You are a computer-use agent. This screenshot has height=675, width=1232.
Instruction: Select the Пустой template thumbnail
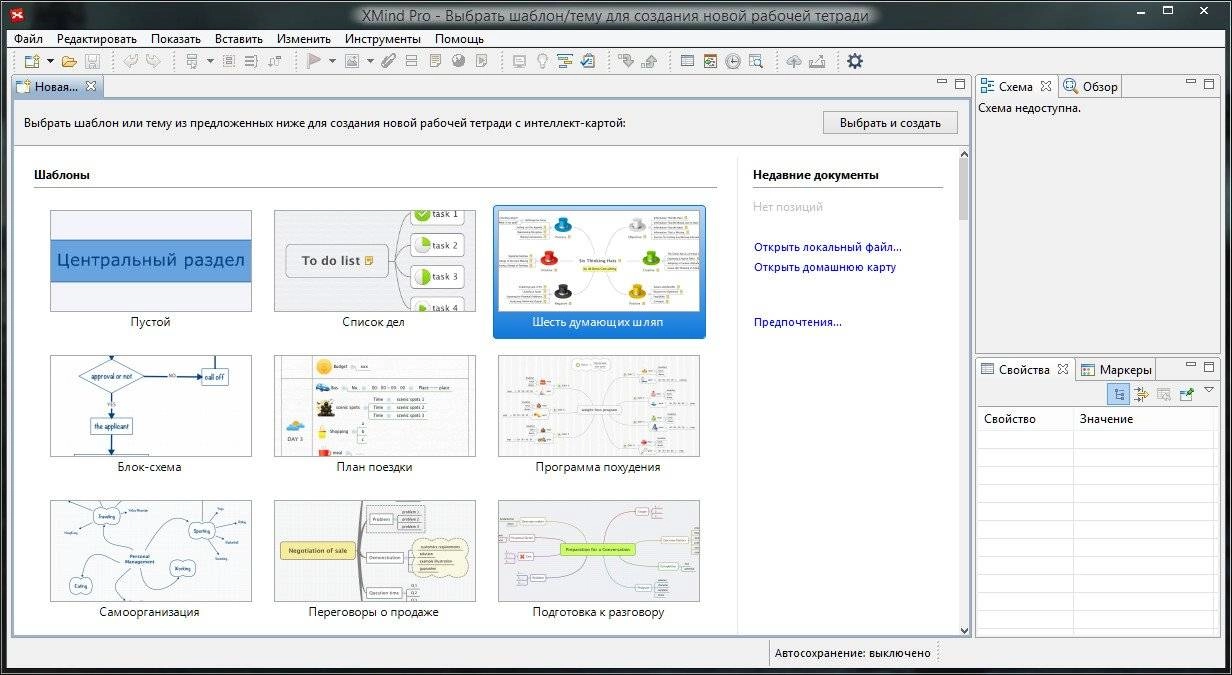point(151,261)
